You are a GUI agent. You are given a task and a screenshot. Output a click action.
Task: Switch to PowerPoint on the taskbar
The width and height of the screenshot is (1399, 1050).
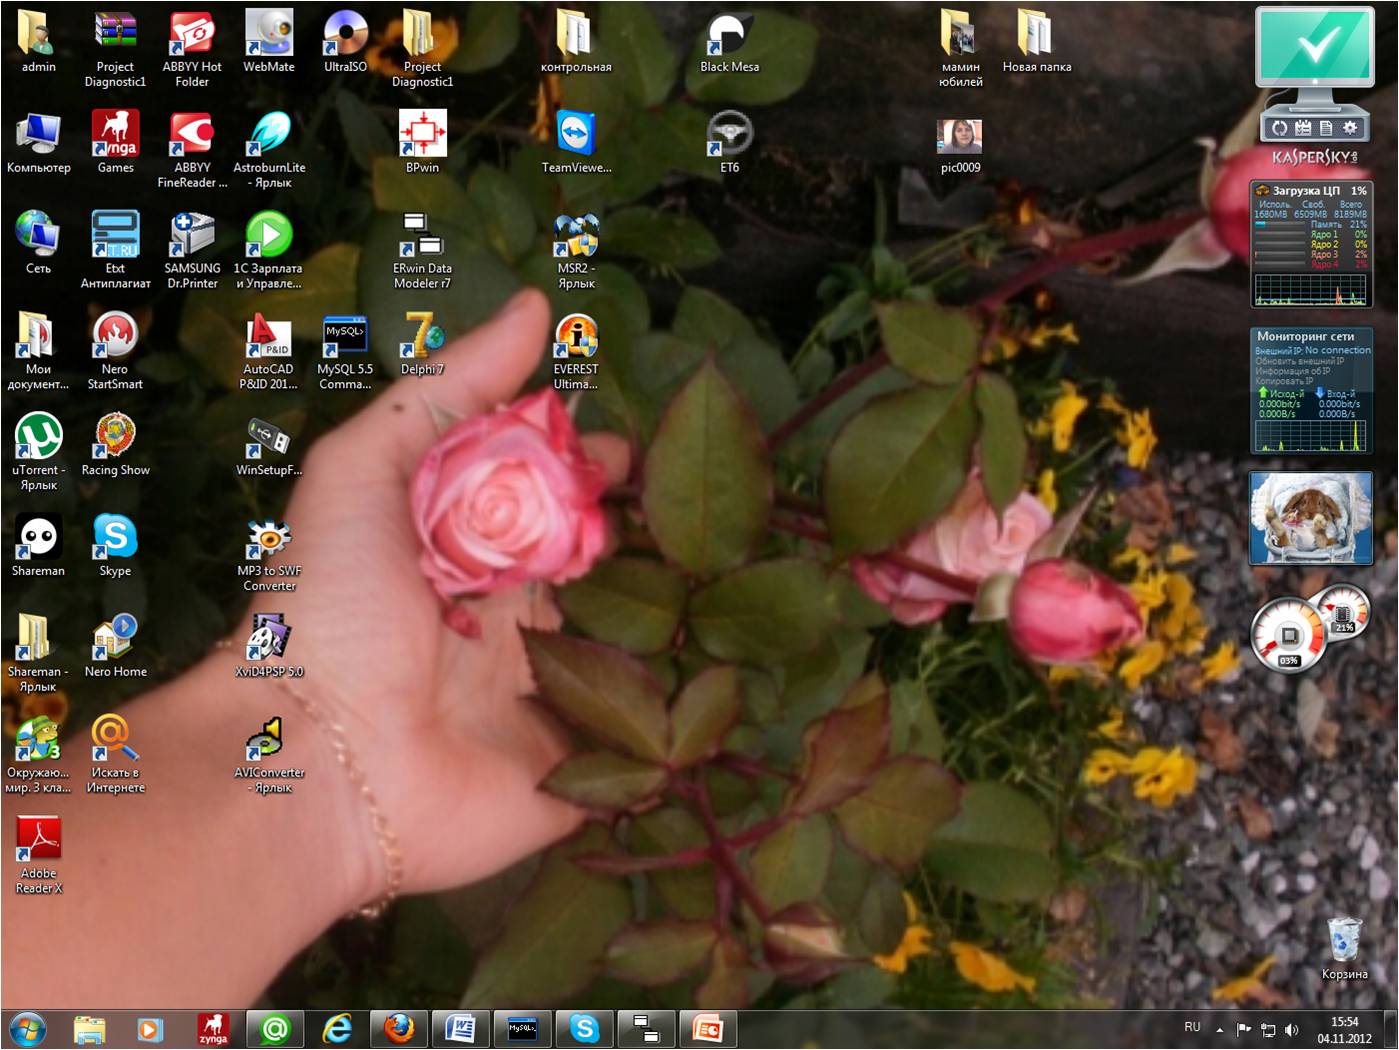708,1029
